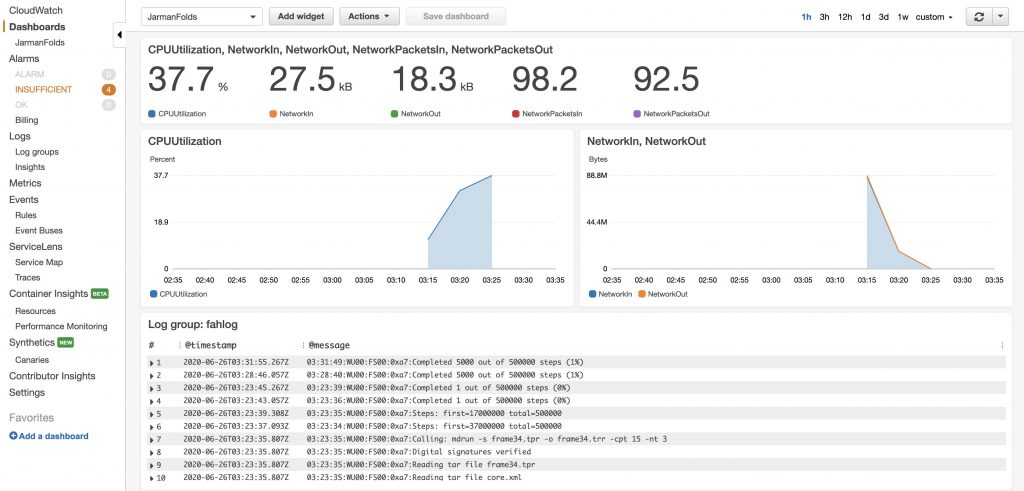Toggle the NetworkOut legend in the network chart
Screen dimensions: 1024x491
662,294
